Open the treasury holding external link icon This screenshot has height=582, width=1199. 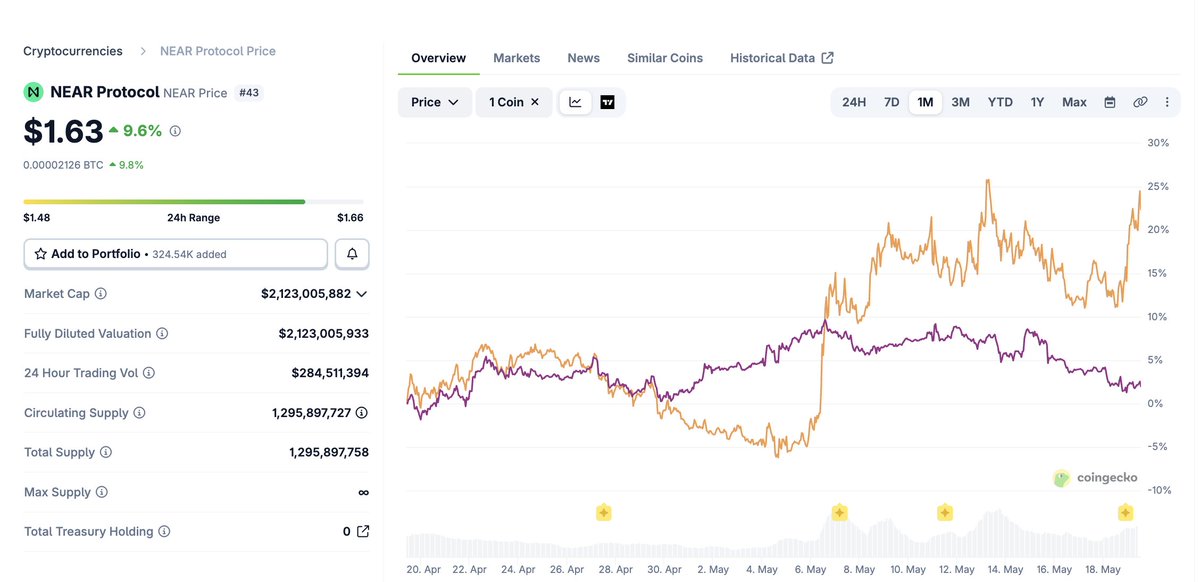(x=363, y=531)
